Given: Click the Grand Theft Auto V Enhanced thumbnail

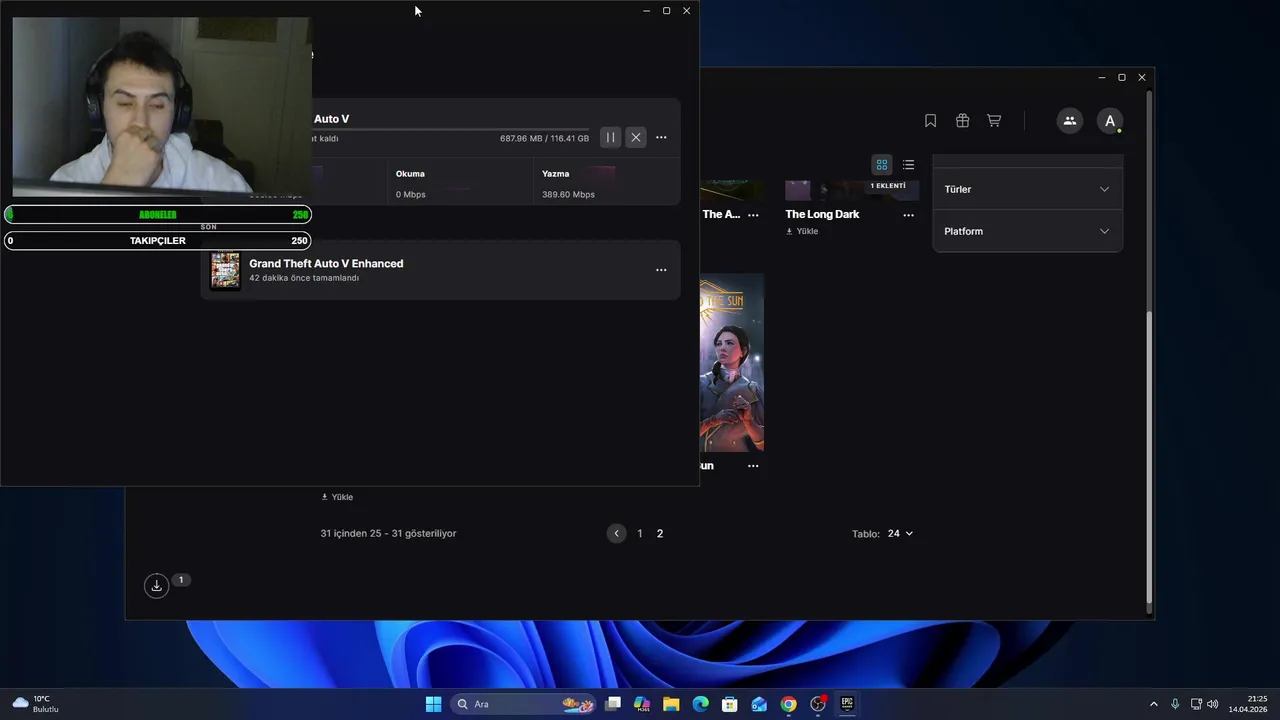Looking at the screenshot, I should click(225, 270).
